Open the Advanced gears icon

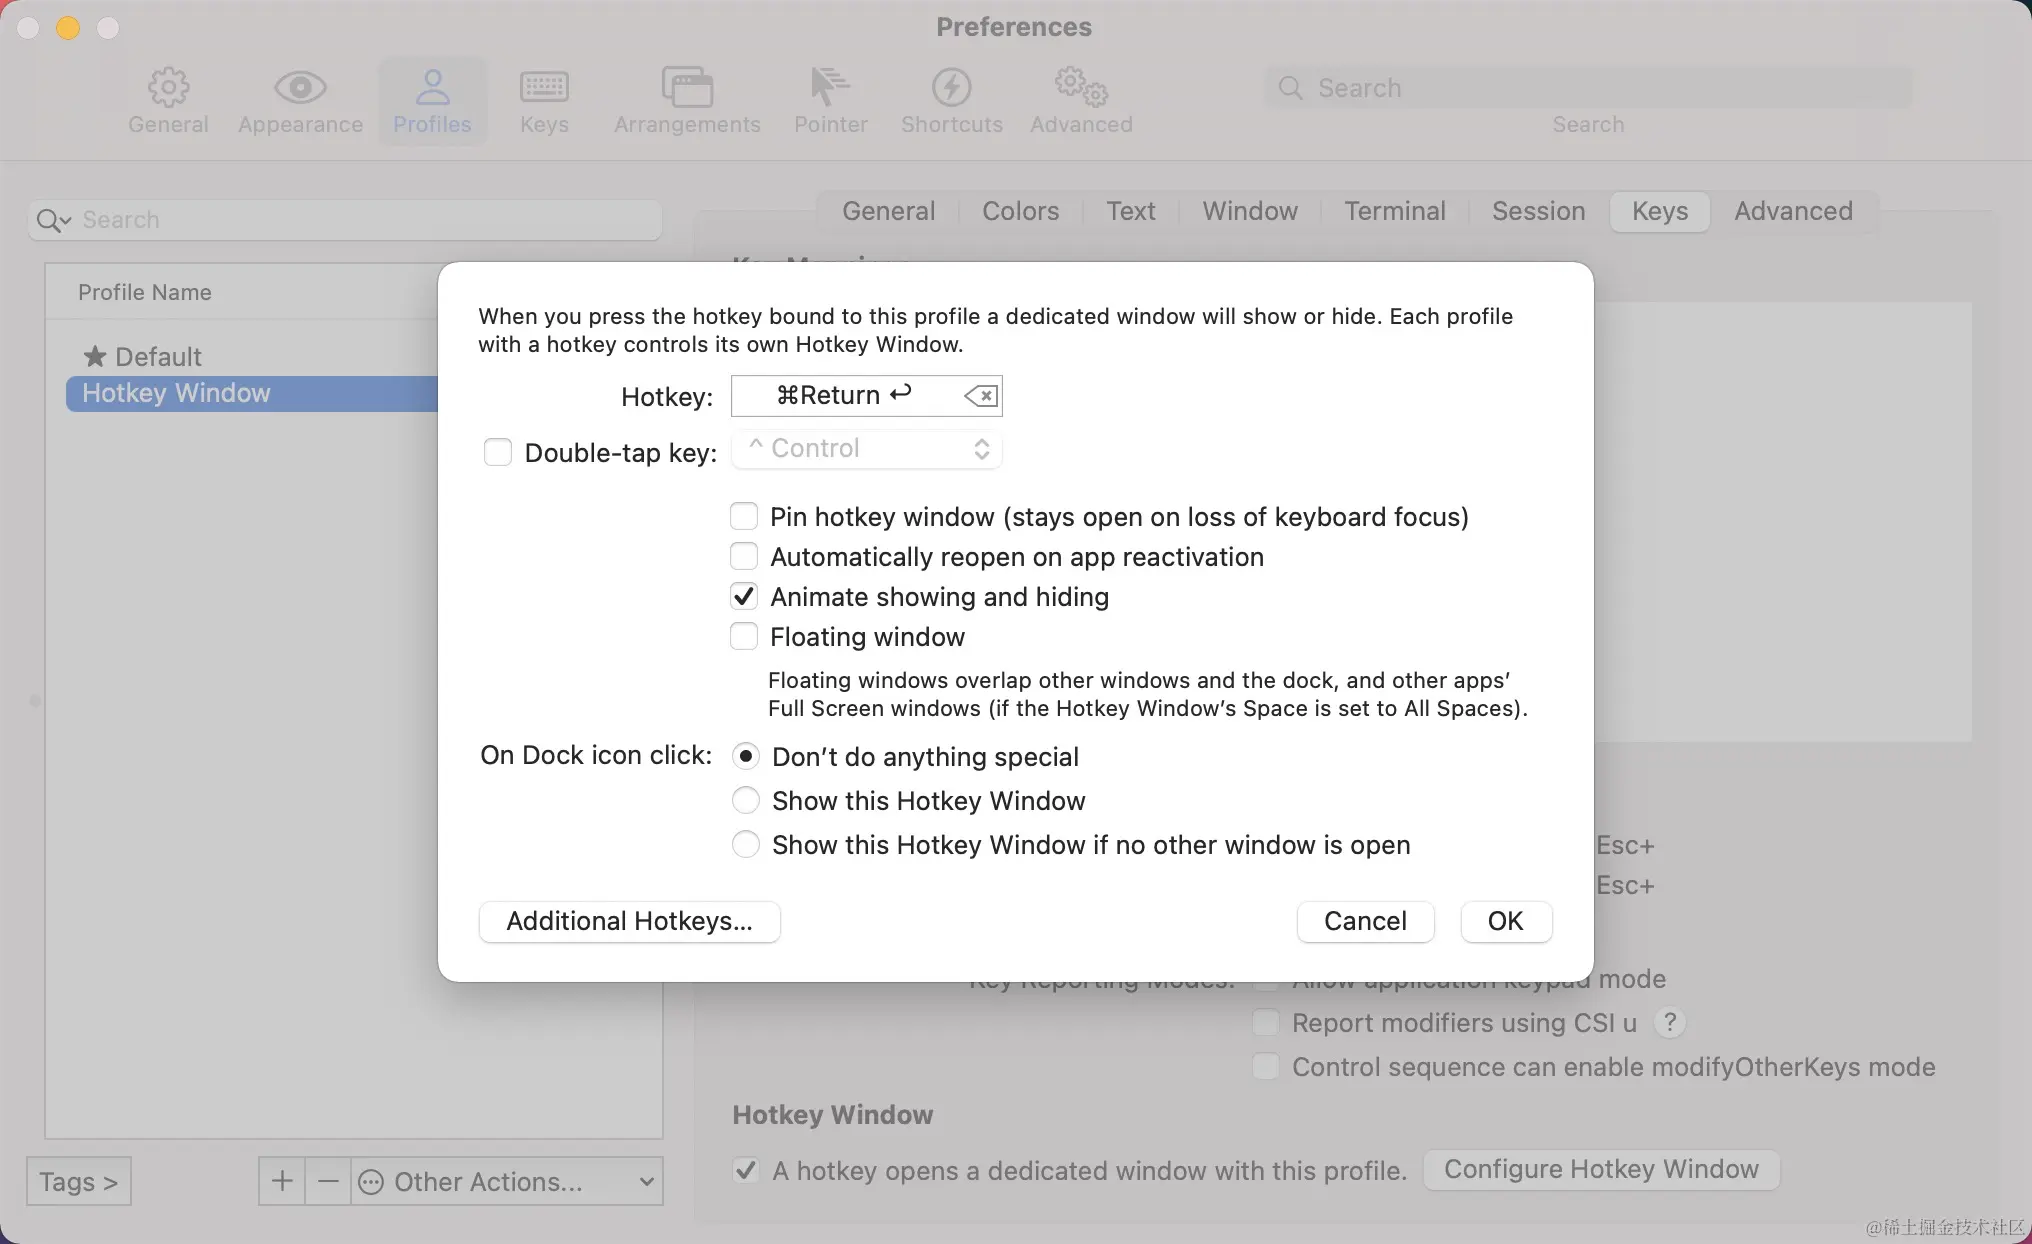click(1081, 88)
